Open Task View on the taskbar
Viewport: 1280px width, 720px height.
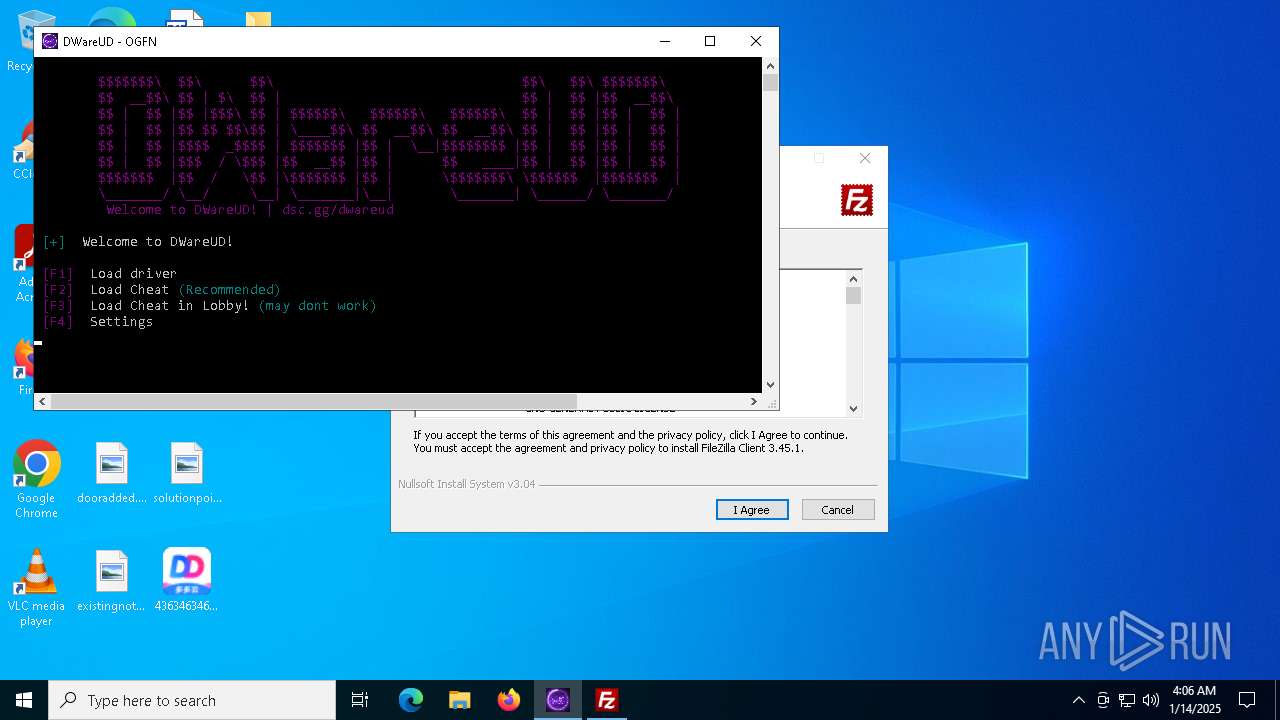(x=360, y=700)
